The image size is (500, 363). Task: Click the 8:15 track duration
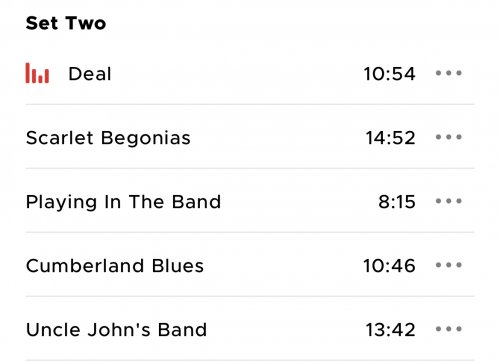pyautogui.click(x=397, y=202)
